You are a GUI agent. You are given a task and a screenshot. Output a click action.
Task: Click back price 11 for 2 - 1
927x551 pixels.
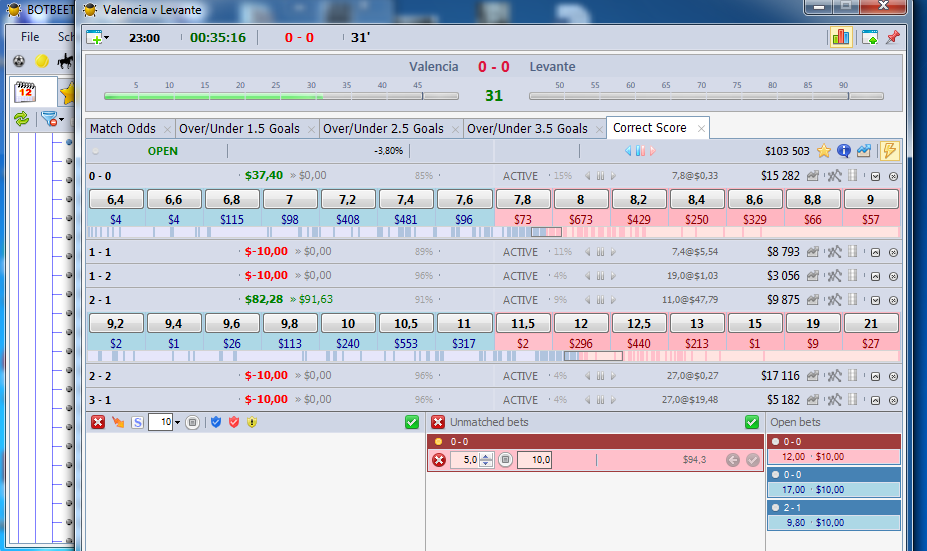tap(464, 324)
